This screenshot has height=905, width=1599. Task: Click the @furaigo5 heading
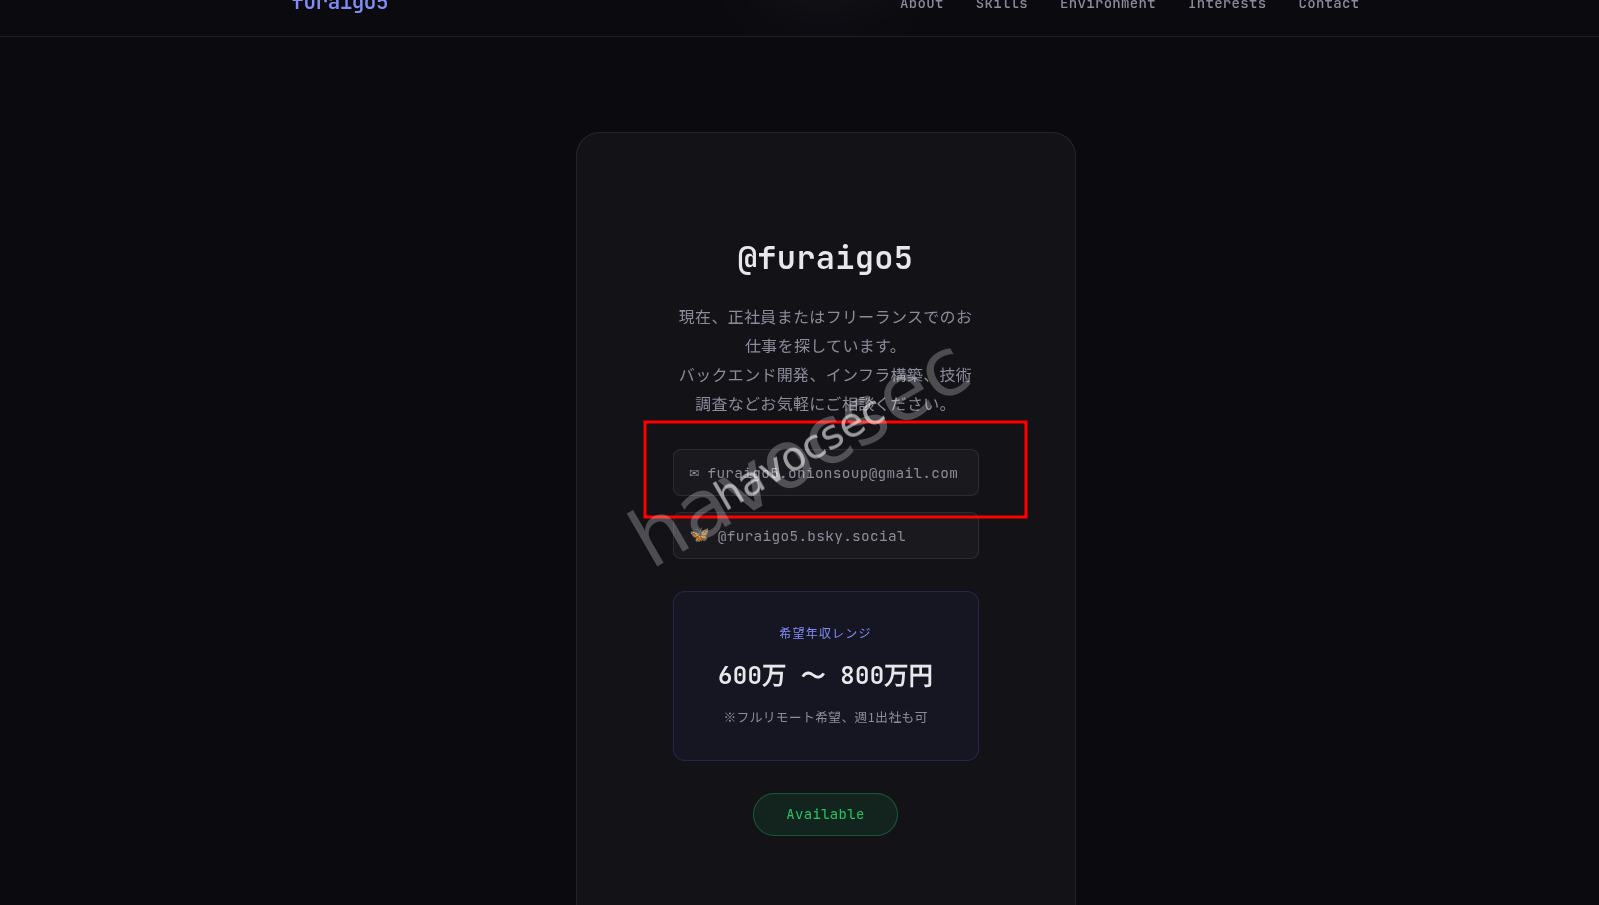(825, 258)
